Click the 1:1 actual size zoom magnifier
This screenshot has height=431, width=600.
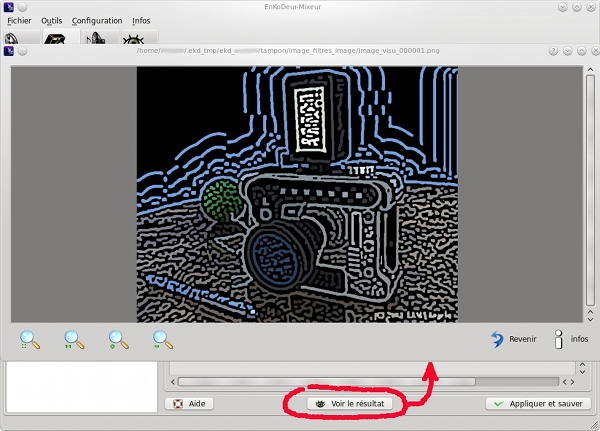[x=74, y=340]
